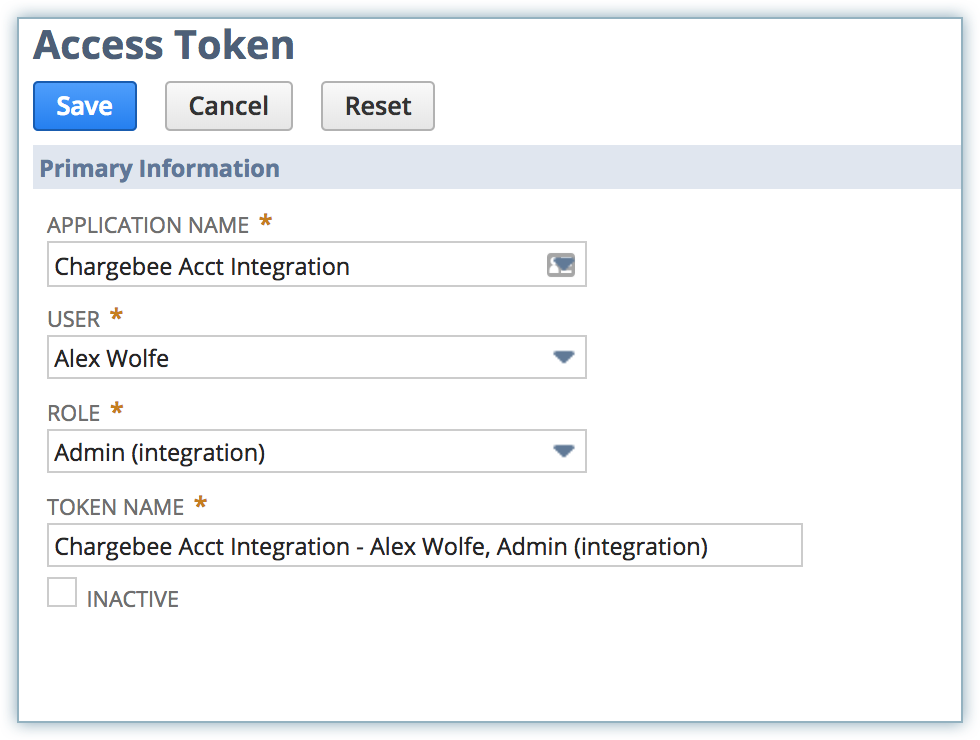The width and height of the screenshot is (980, 740).
Task: Focus the Token Name text field
Action: click(x=424, y=546)
